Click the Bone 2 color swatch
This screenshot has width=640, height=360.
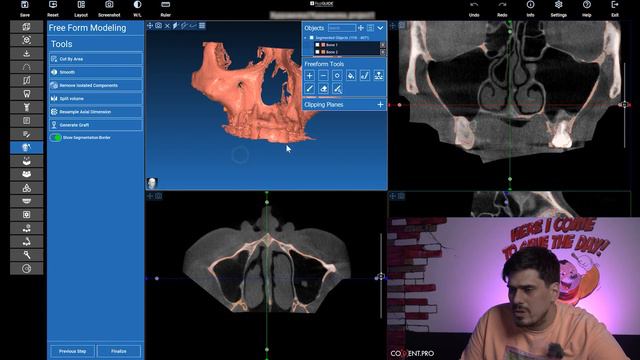pos(323,52)
